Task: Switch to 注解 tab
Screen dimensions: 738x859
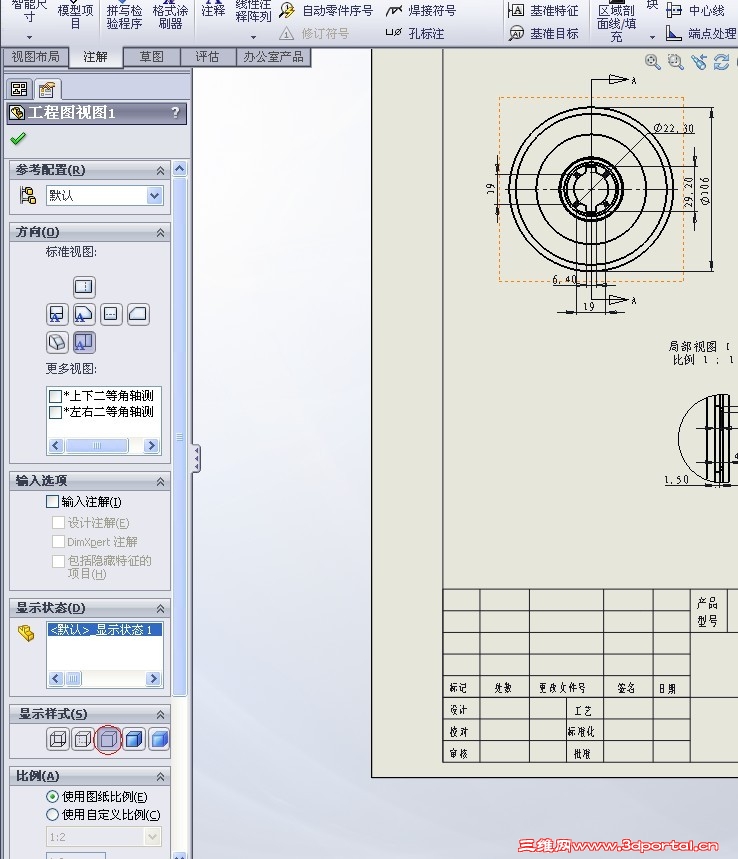Action: 95,57
